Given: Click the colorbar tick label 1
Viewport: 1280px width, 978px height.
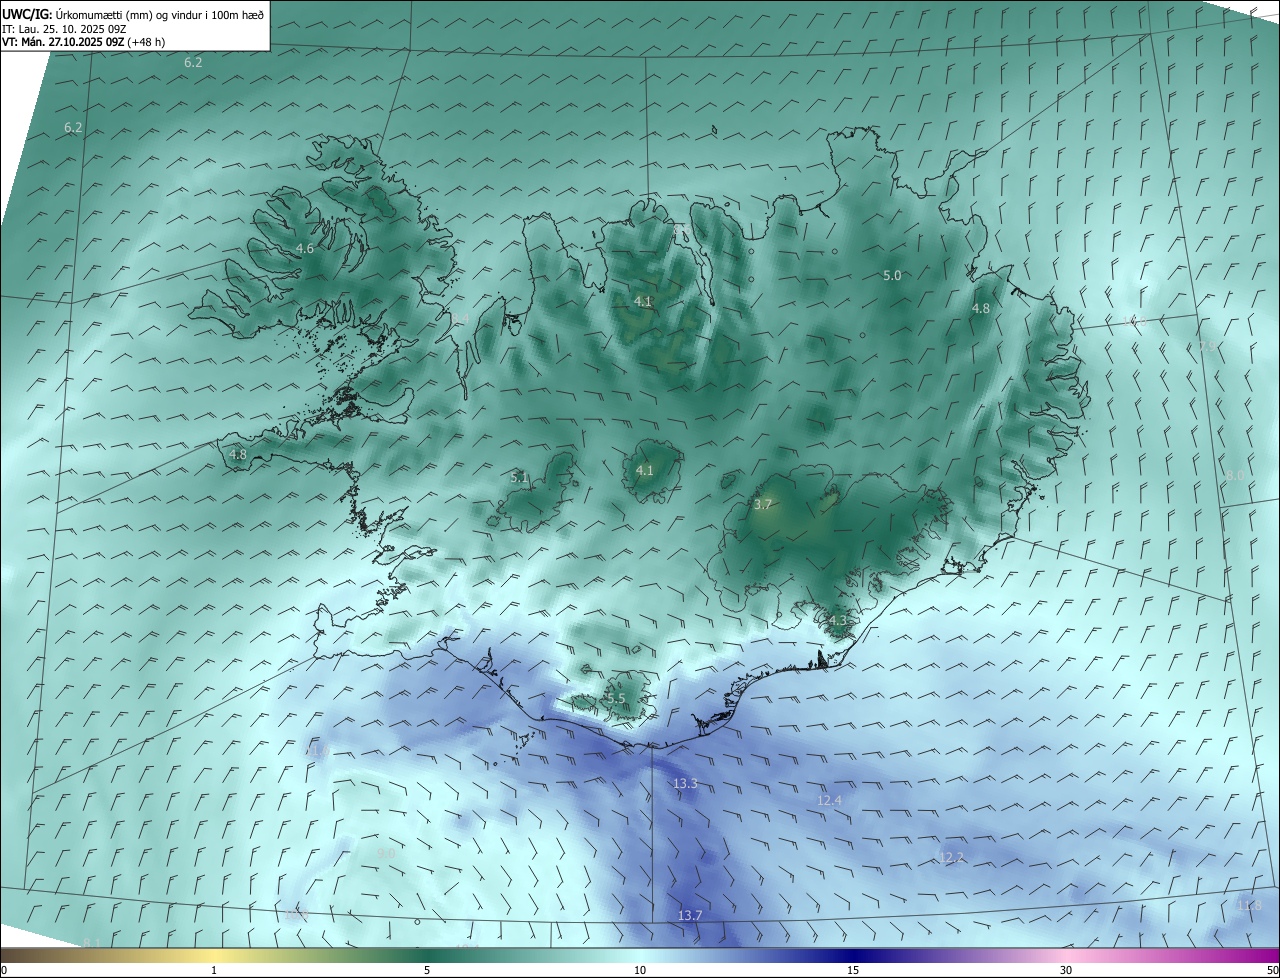Looking at the screenshot, I should coord(214,971).
